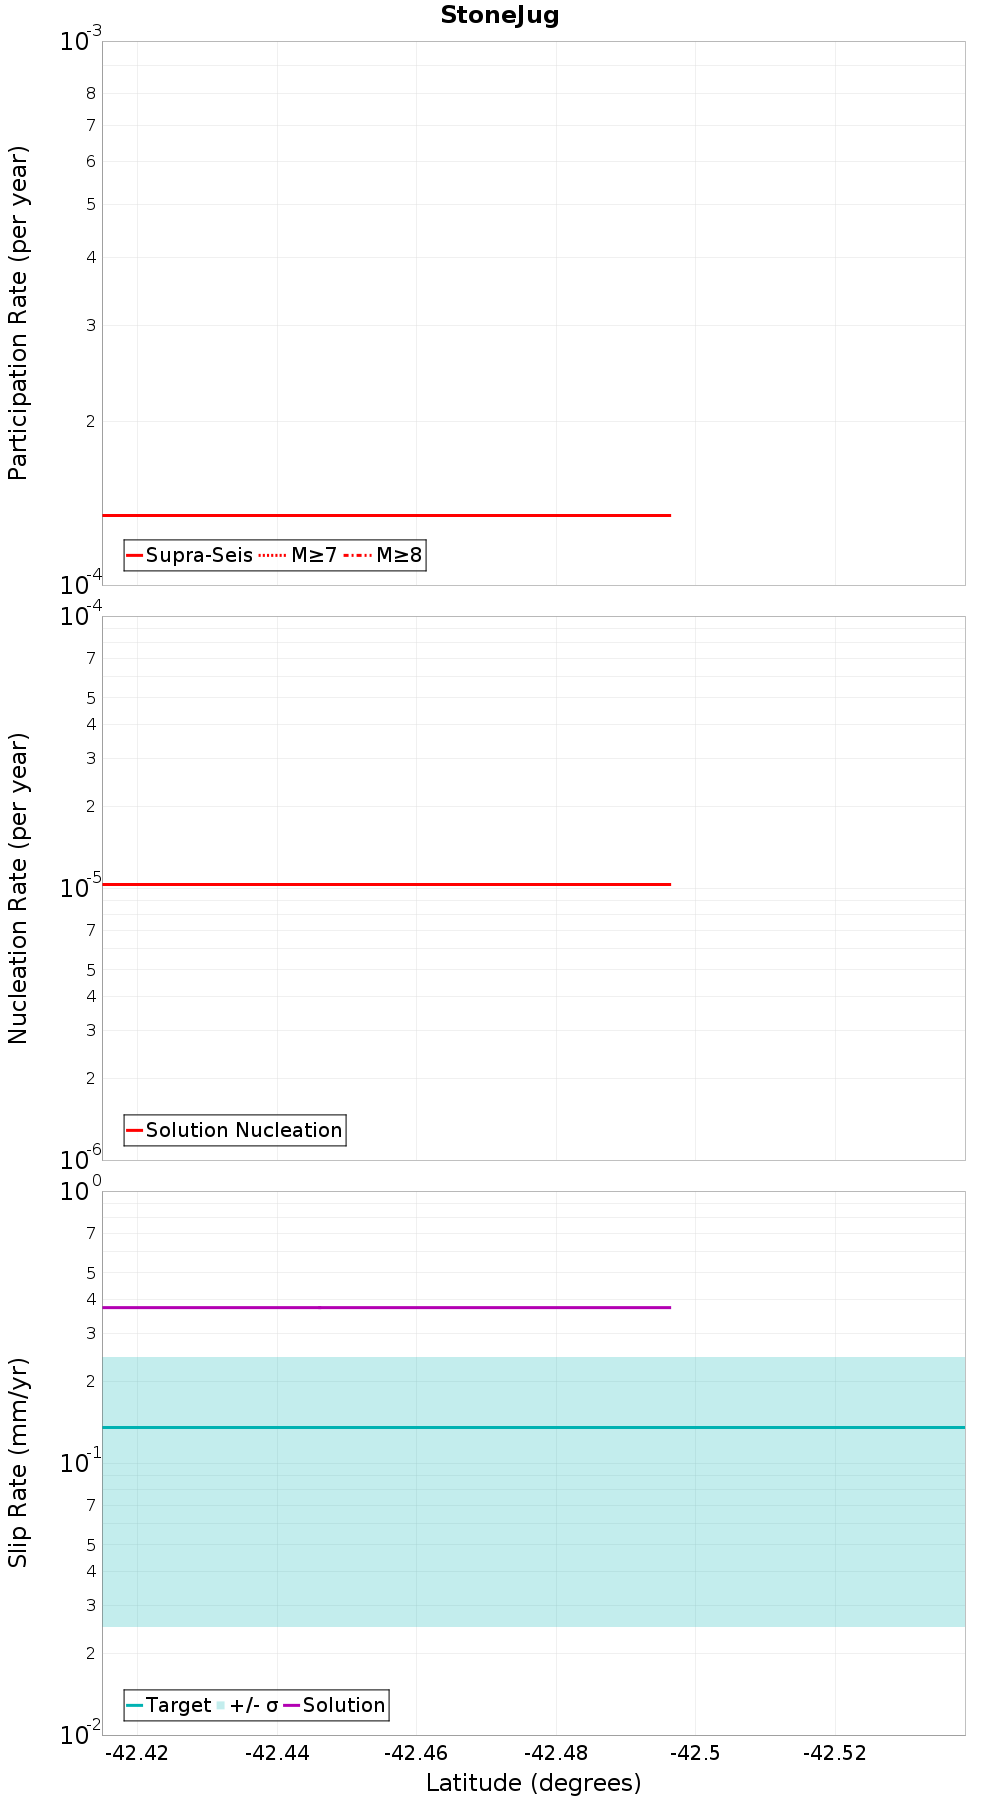Click the magenta solution slip rate line

[x=386, y=1307]
